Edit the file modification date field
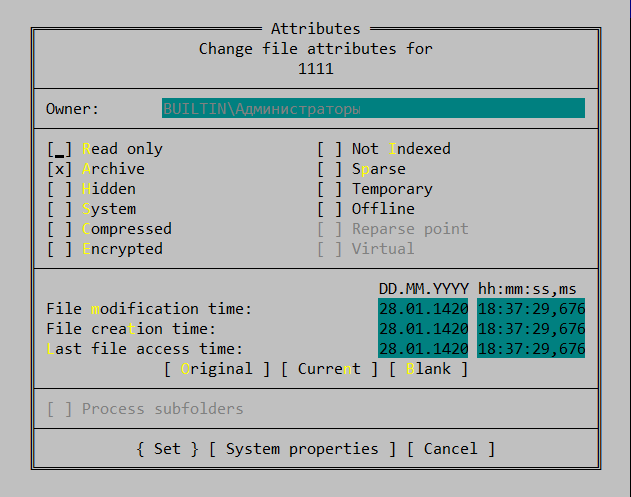Viewport: 631px width, 497px height. tap(423, 309)
